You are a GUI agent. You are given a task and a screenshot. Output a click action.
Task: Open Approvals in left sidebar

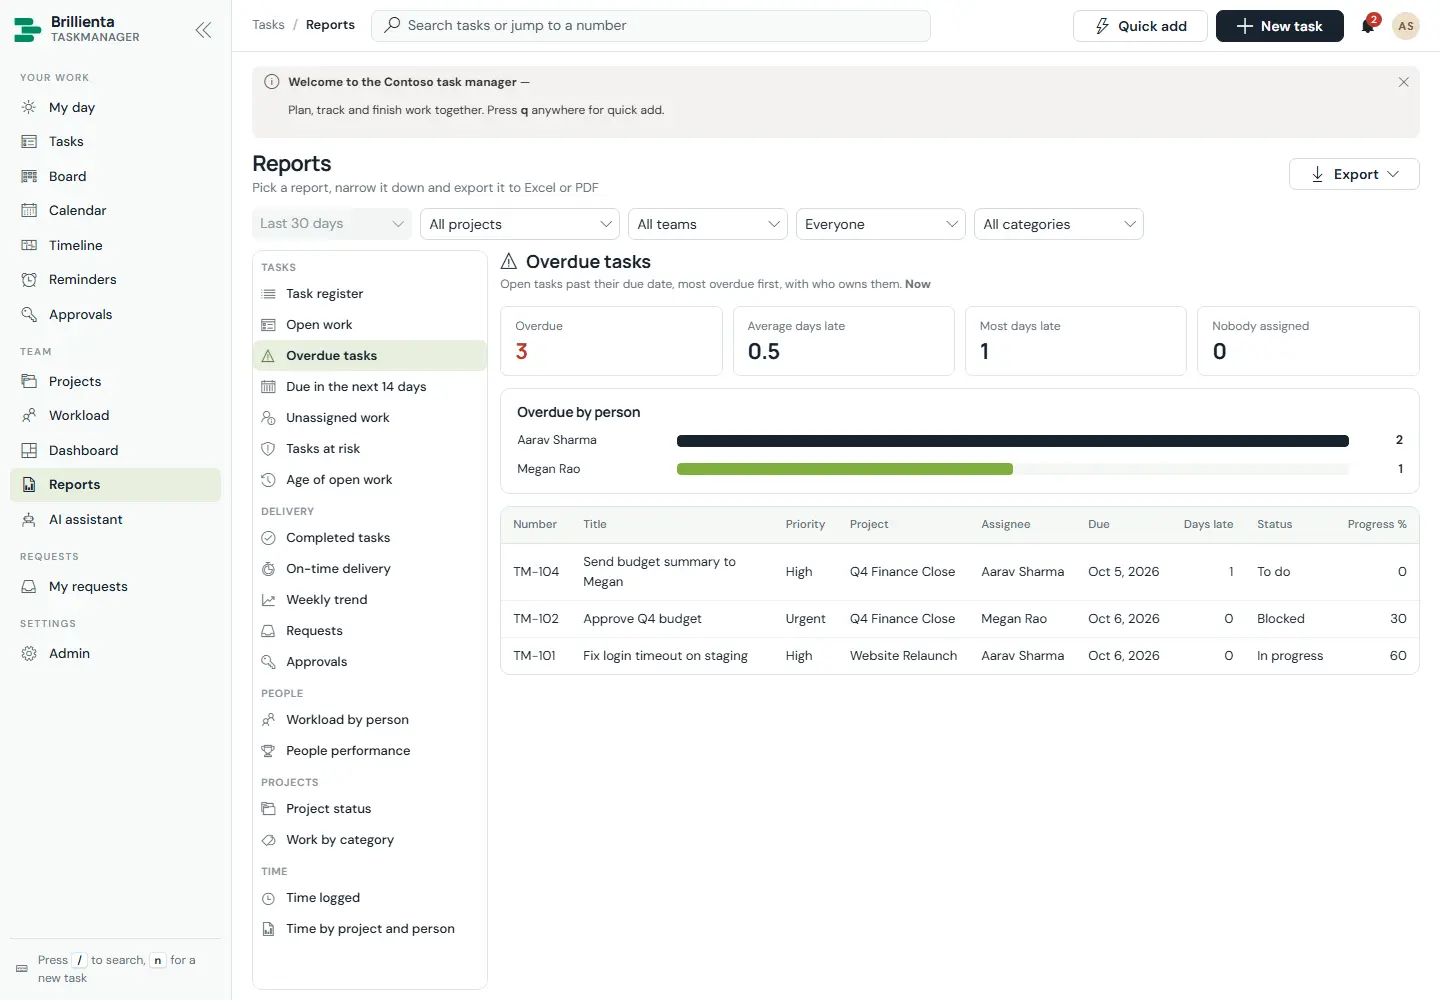[115, 314]
